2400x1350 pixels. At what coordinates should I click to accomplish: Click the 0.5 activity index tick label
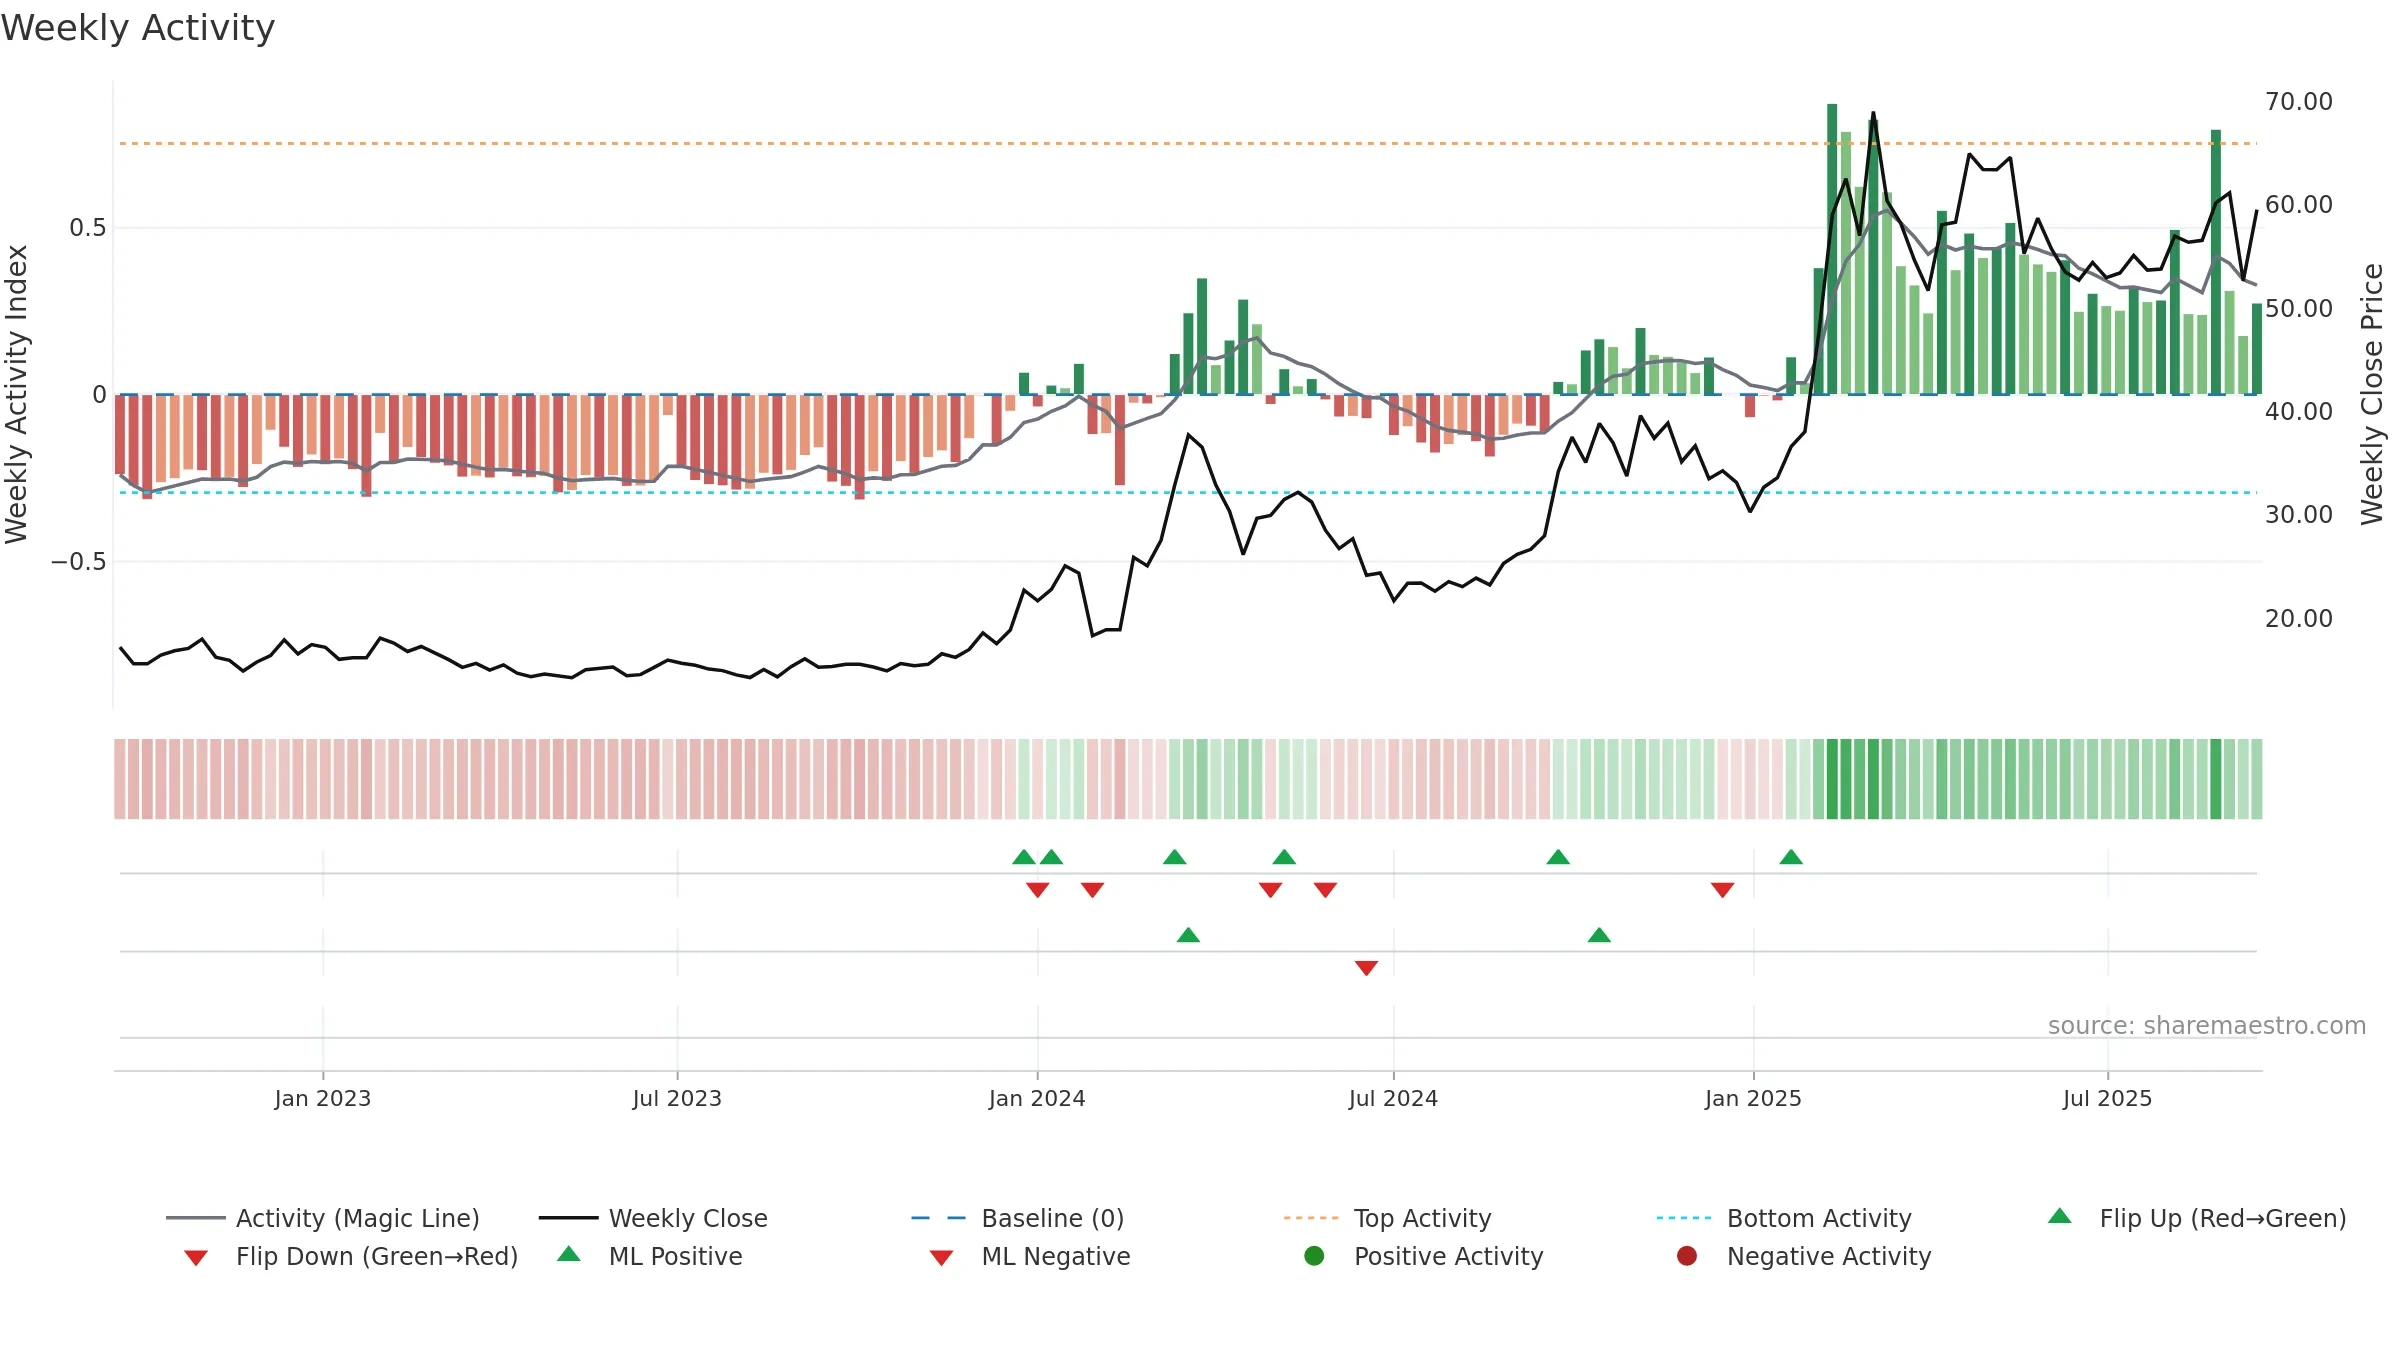[x=88, y=228]
